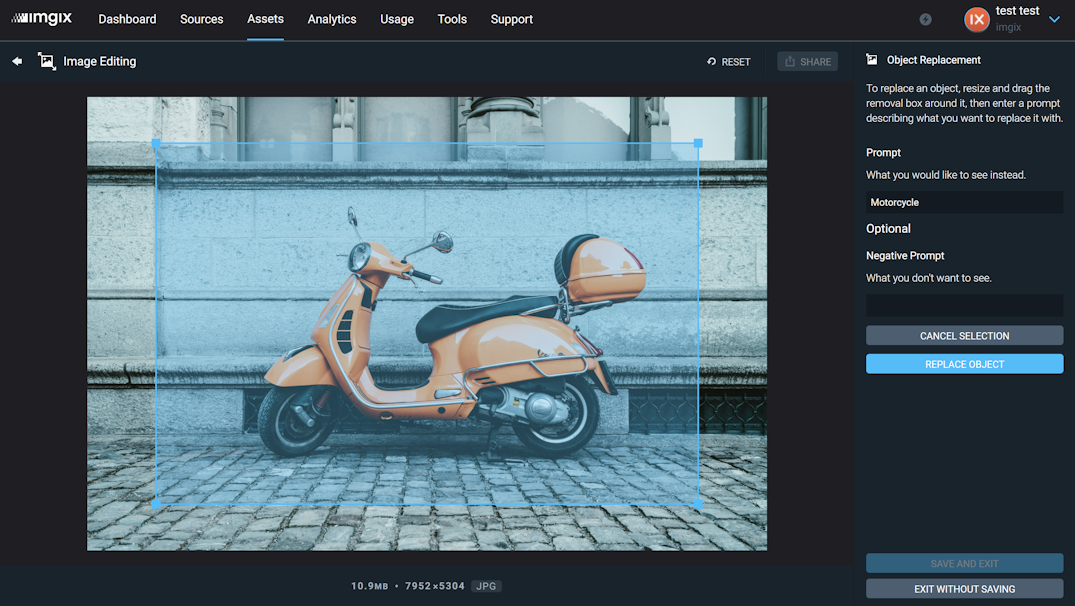Click the Share upload icon
Viewport: 1075px width, 606px height.
791,61
